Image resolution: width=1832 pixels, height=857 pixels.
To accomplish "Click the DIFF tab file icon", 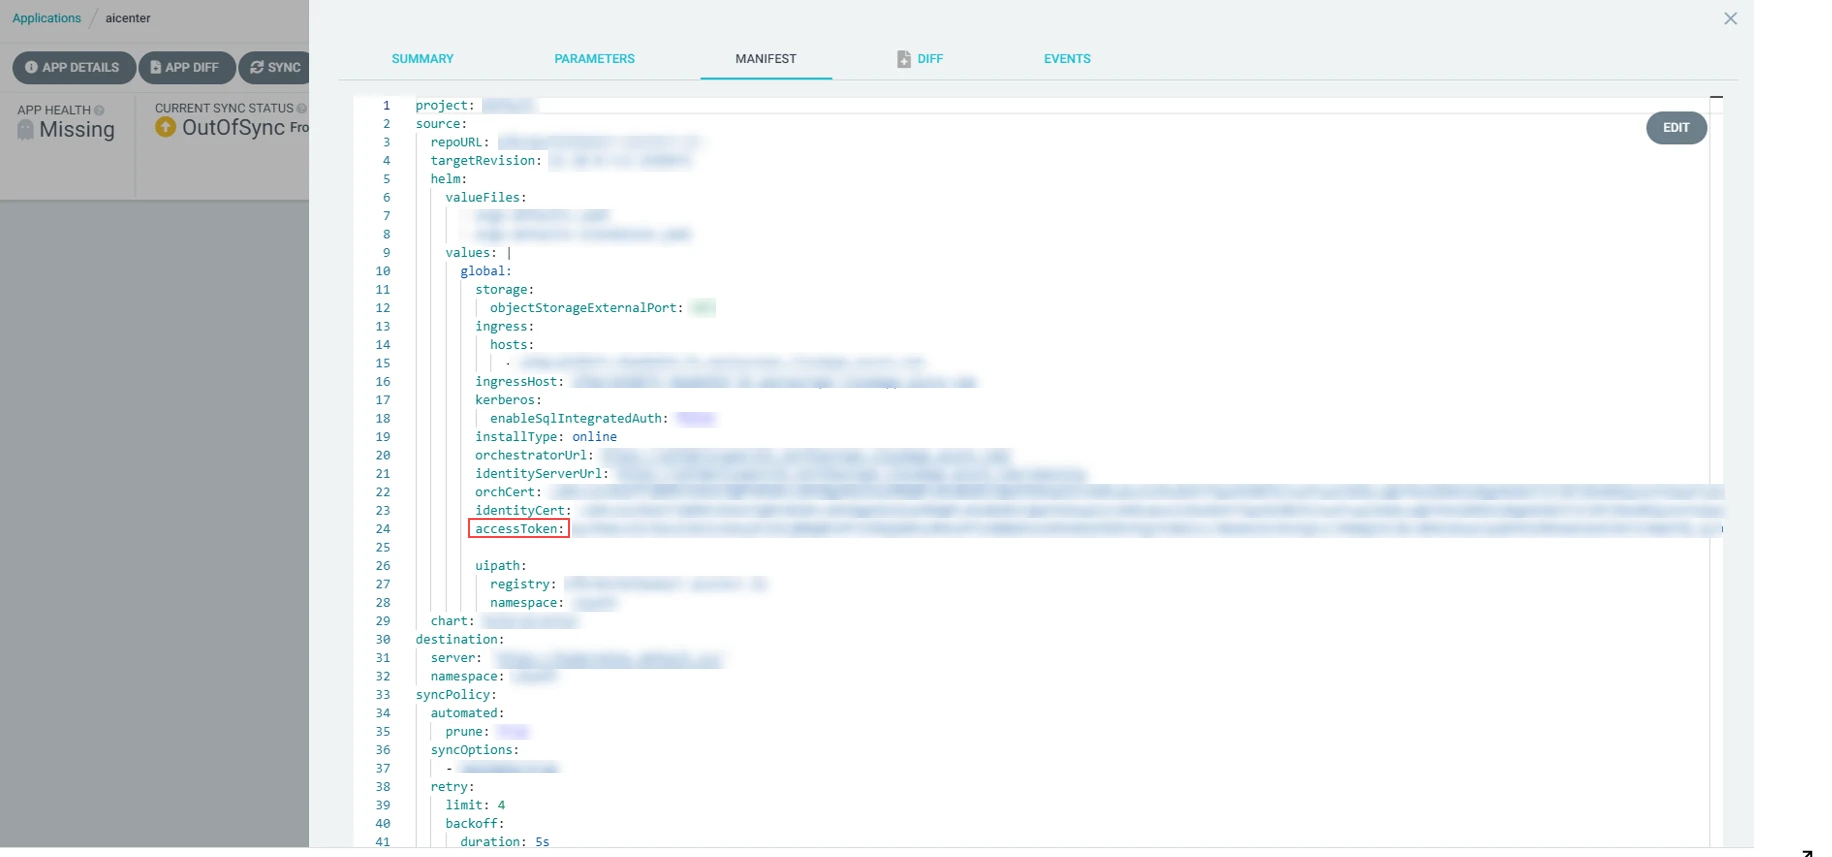I will (904, 59).
